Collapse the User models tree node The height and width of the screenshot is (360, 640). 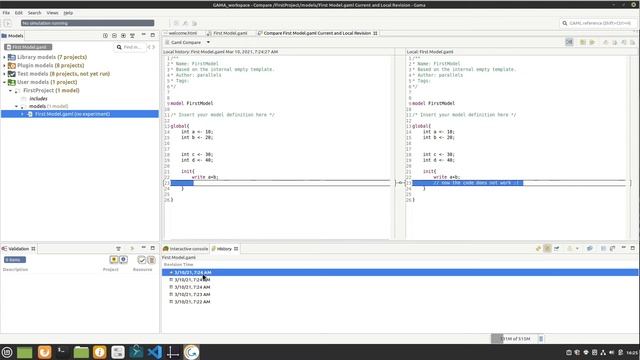4,82
